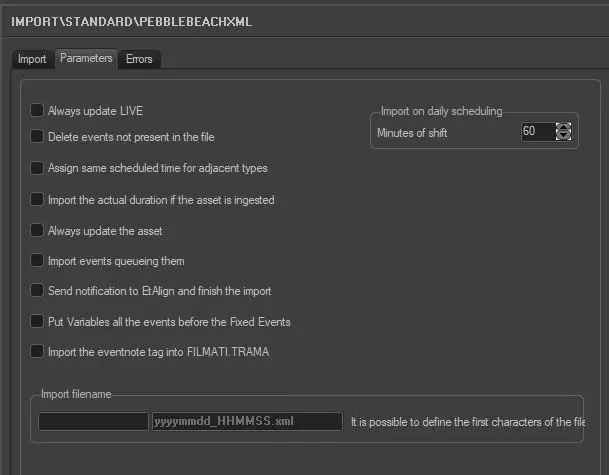Image resolution: width=609 pixels, height=475 pixels.
Task: Click the yyyymmdd_HHMMSS.xml filename field
Action: pyautogui.click(x=246, y=422)
